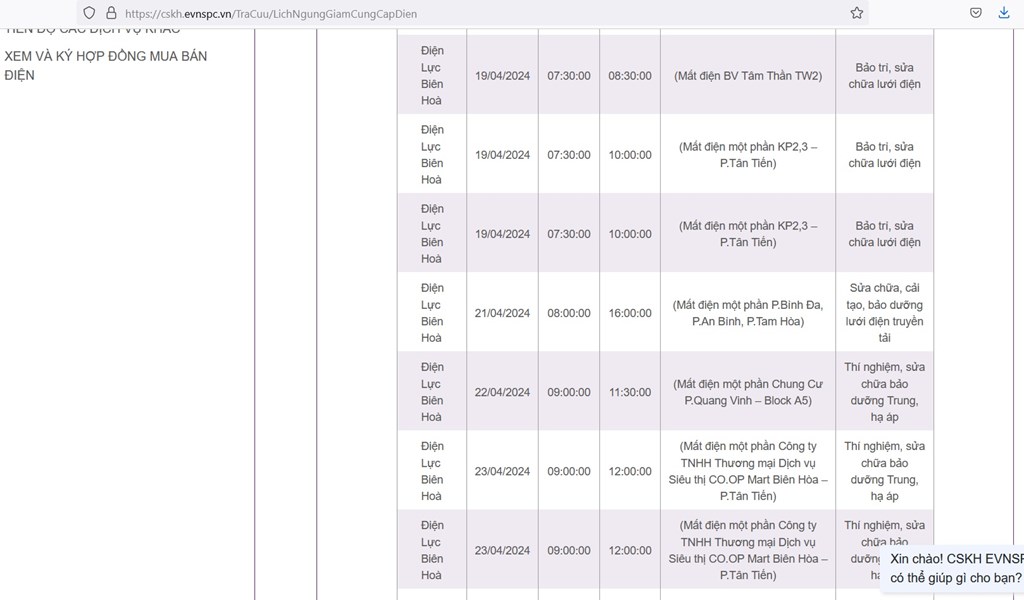Image resolution: width=1024 pixels, height=600 pixels.
Task: Select the 21/04/2024 date cell
Action: click(x=502, y=313)
